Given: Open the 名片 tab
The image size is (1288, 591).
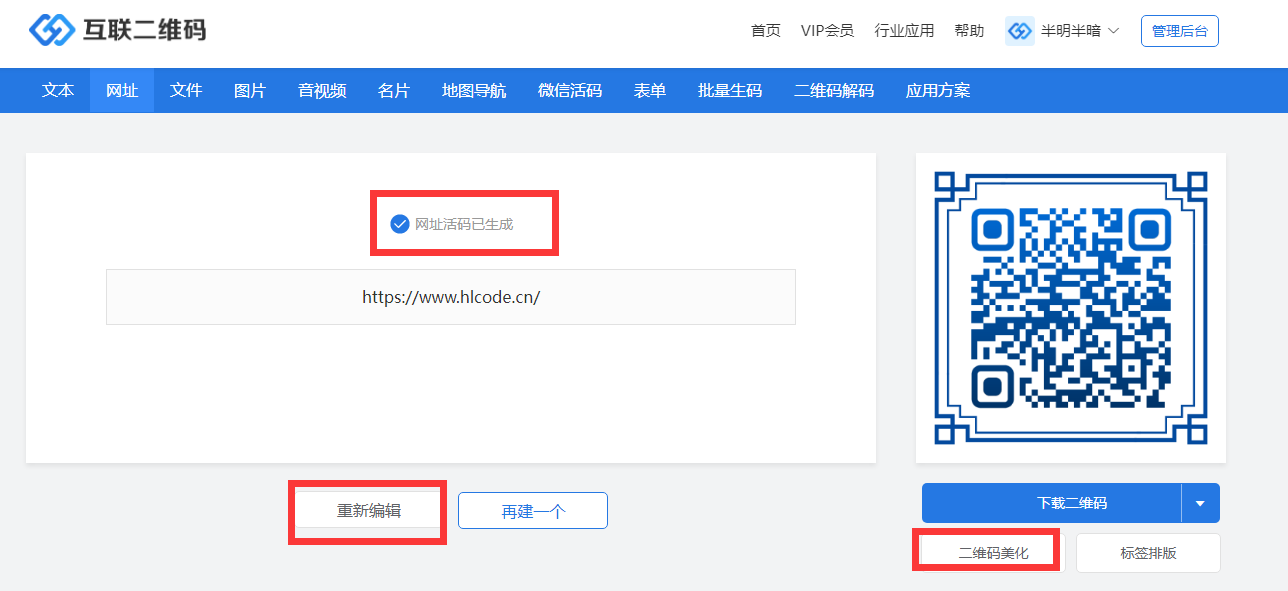Looking at the screenshot, I should [x=394, y=91].
